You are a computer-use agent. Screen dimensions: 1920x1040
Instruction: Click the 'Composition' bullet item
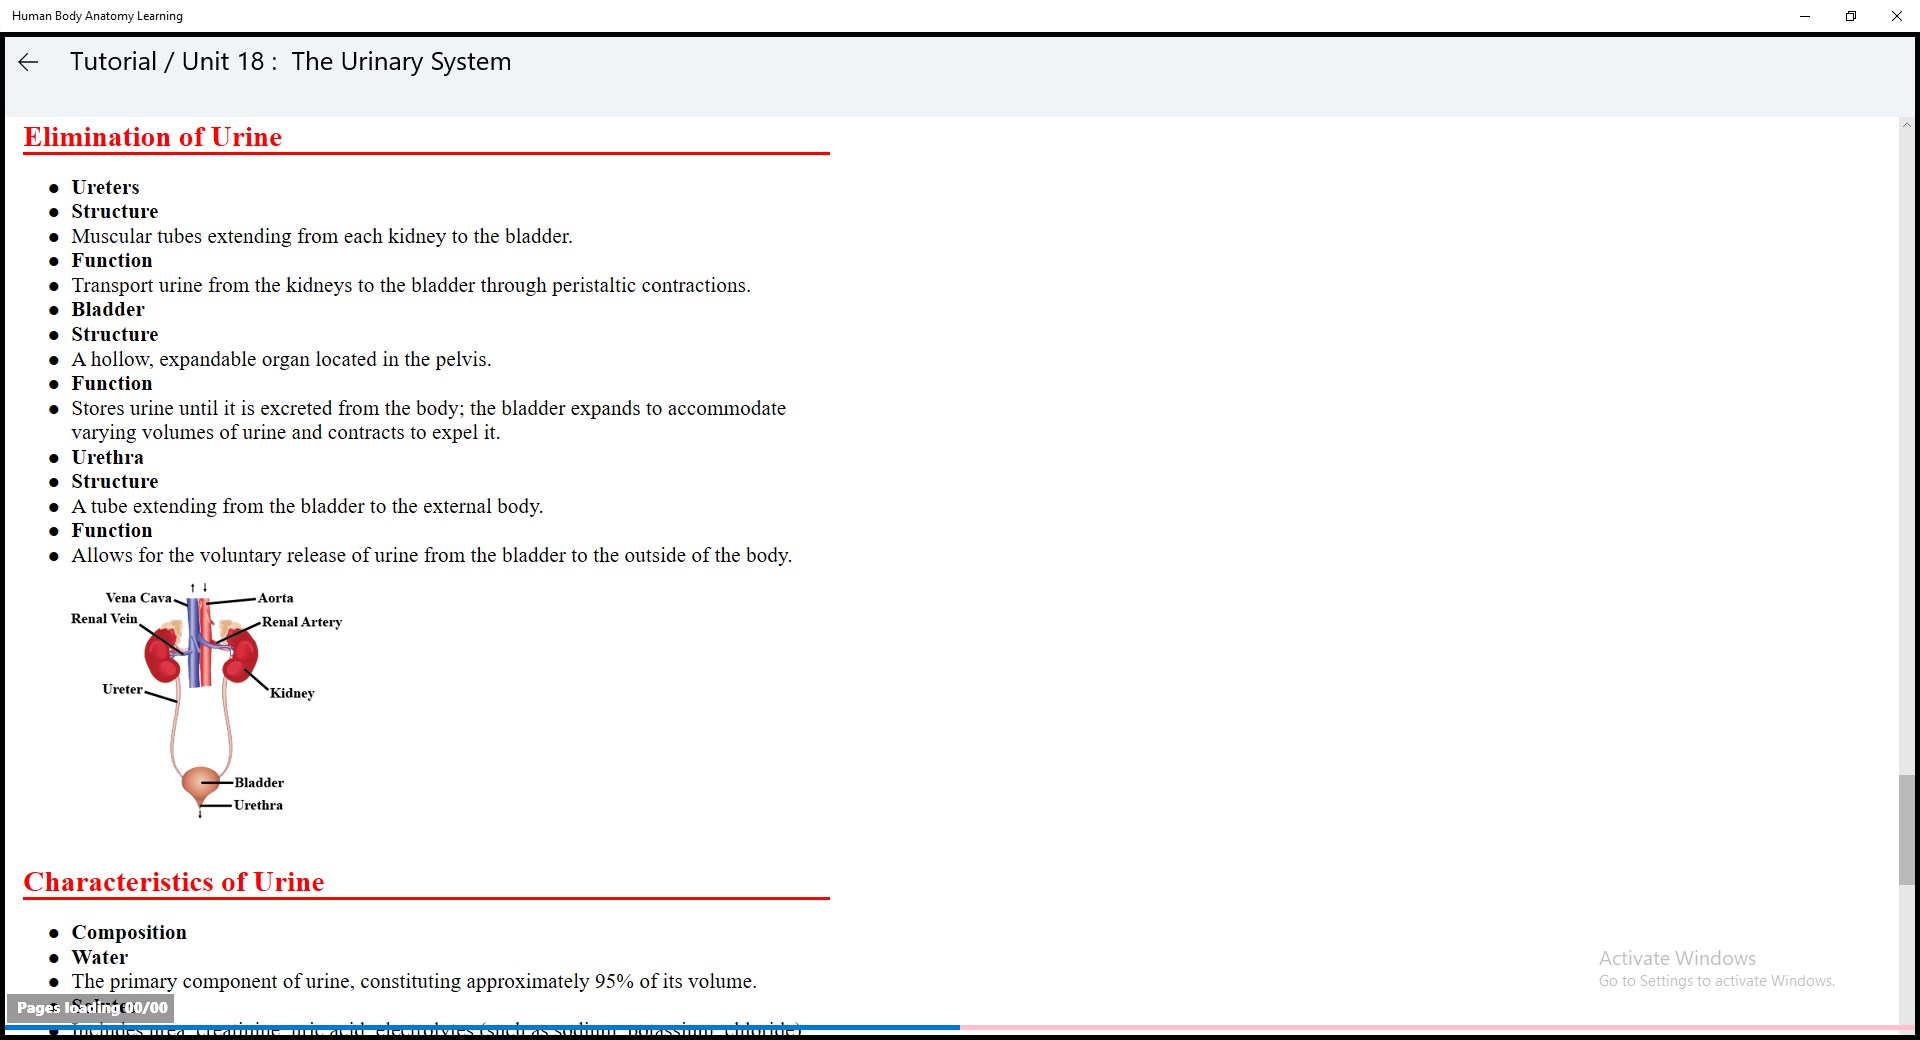coord(129,932)
